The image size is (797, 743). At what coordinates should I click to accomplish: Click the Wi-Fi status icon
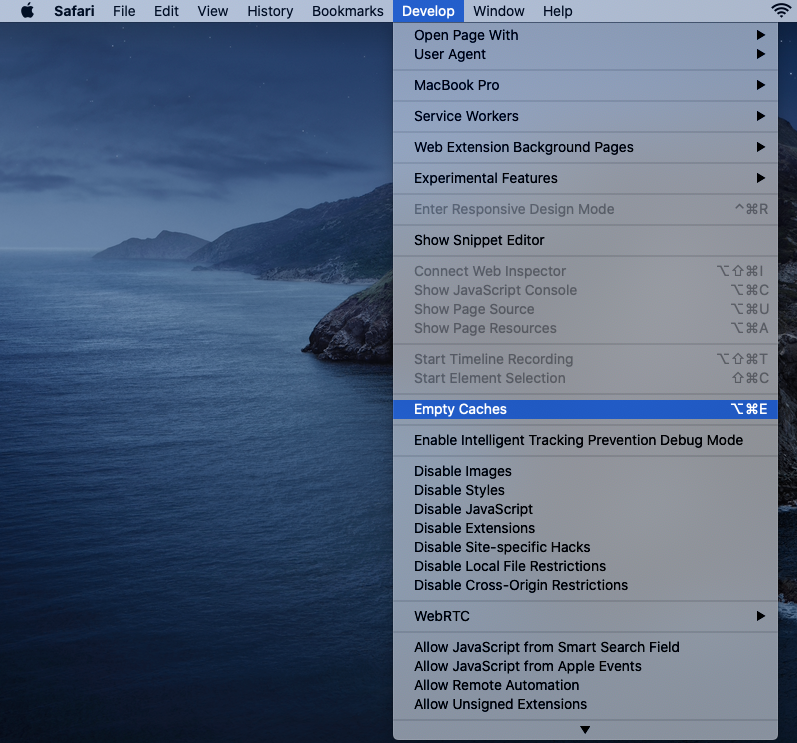click(x=781, y=10)
